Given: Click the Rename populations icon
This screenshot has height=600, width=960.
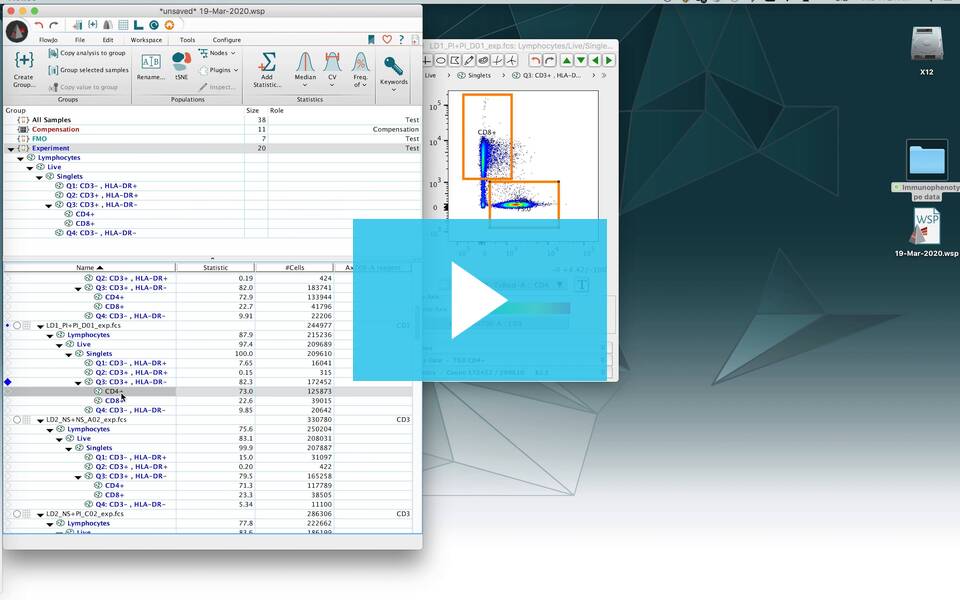Looking at the screenshot, I should (x=151, y=61).
